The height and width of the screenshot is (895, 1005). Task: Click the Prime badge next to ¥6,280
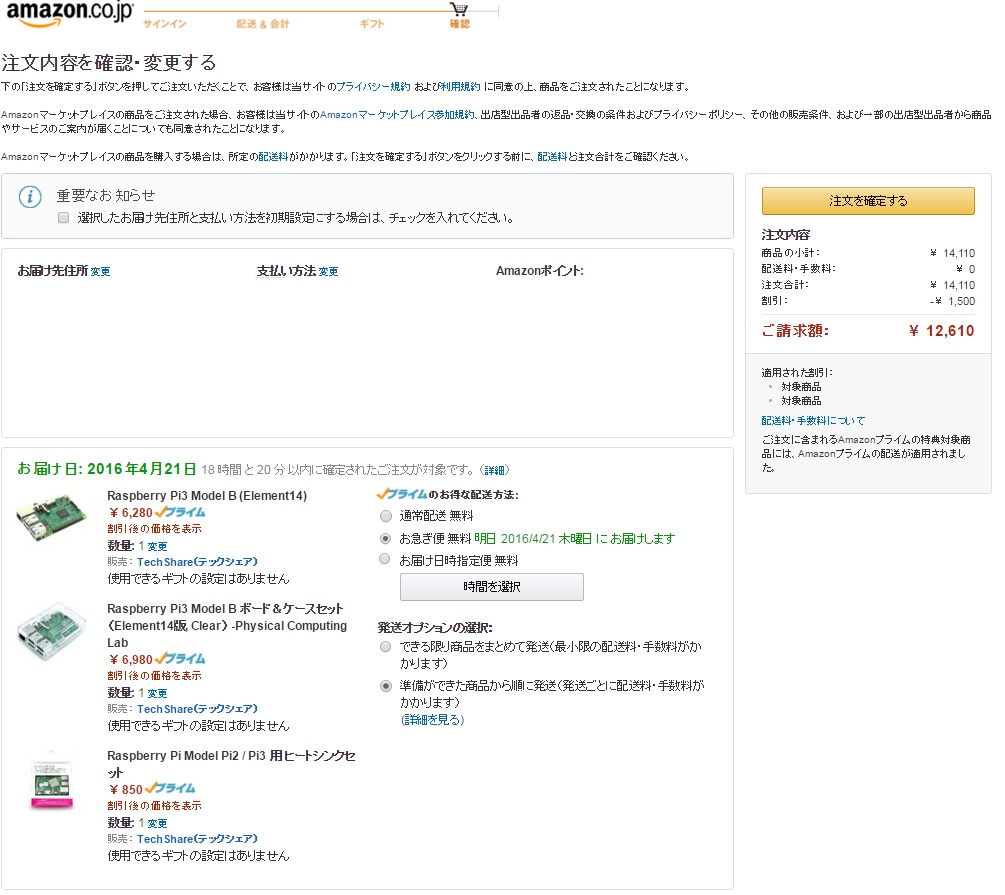181,512
